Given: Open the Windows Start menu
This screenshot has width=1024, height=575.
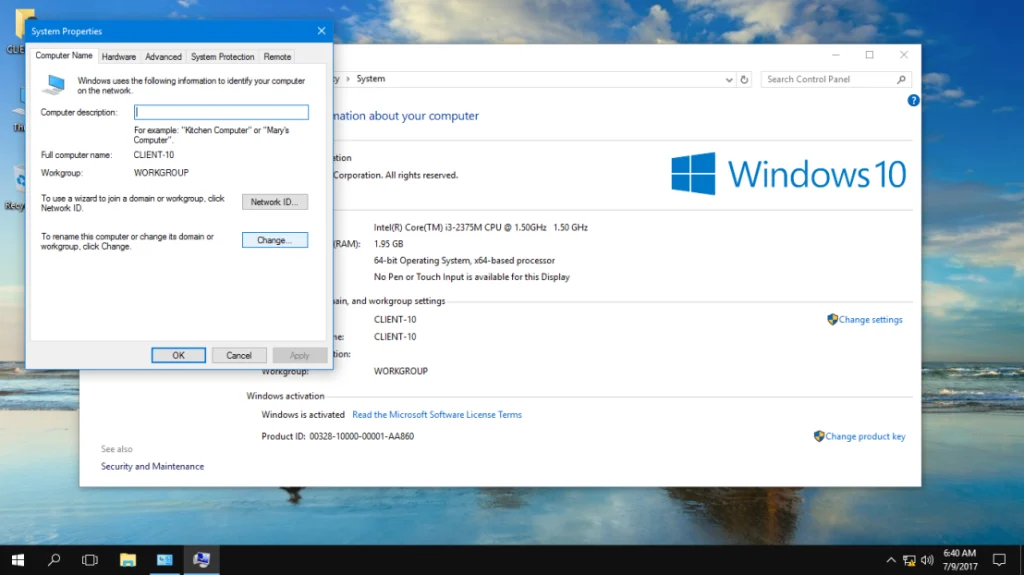Looking at the screenshot, I should pos(18,560).
